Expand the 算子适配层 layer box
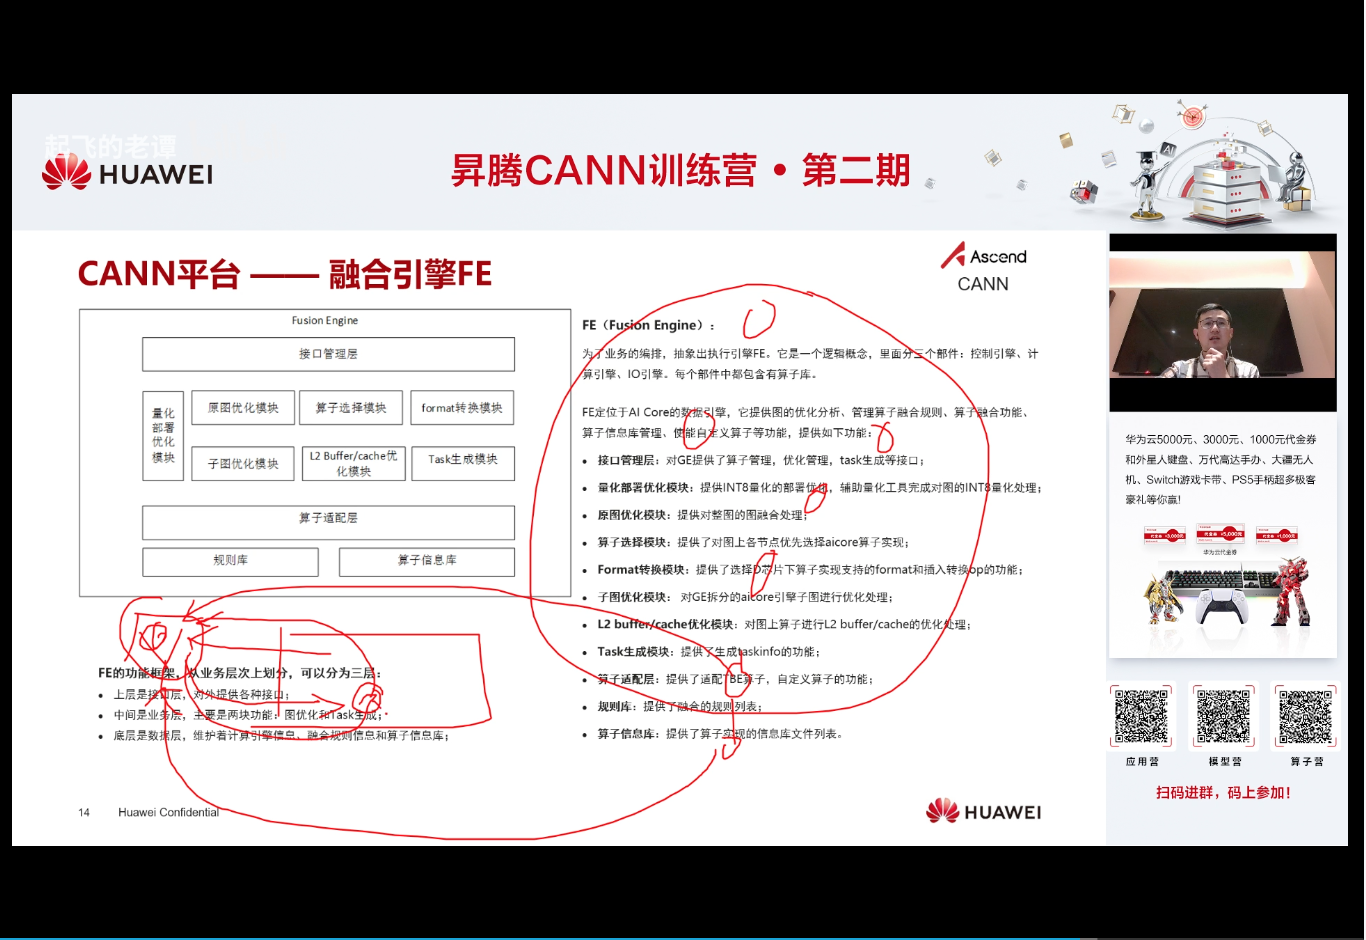1366x940 pixels. (328, 522)
